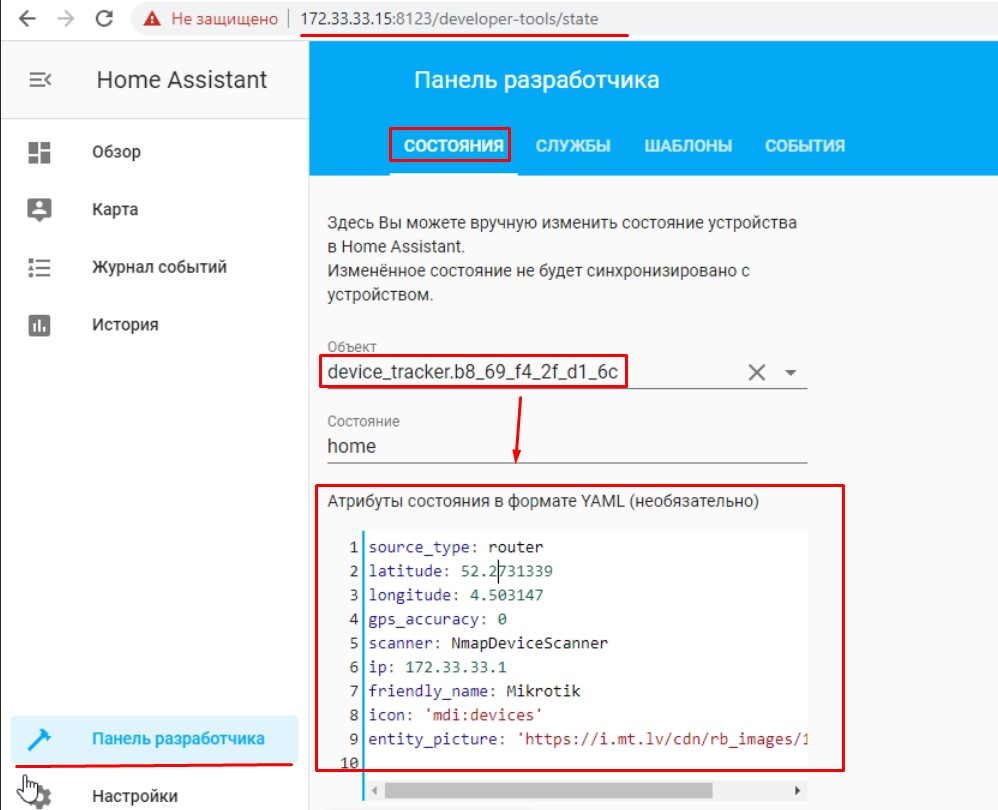Switch to the ШАБЛОНЫ tab
Screen dimensions: 998x810
(x=688, y=146)
